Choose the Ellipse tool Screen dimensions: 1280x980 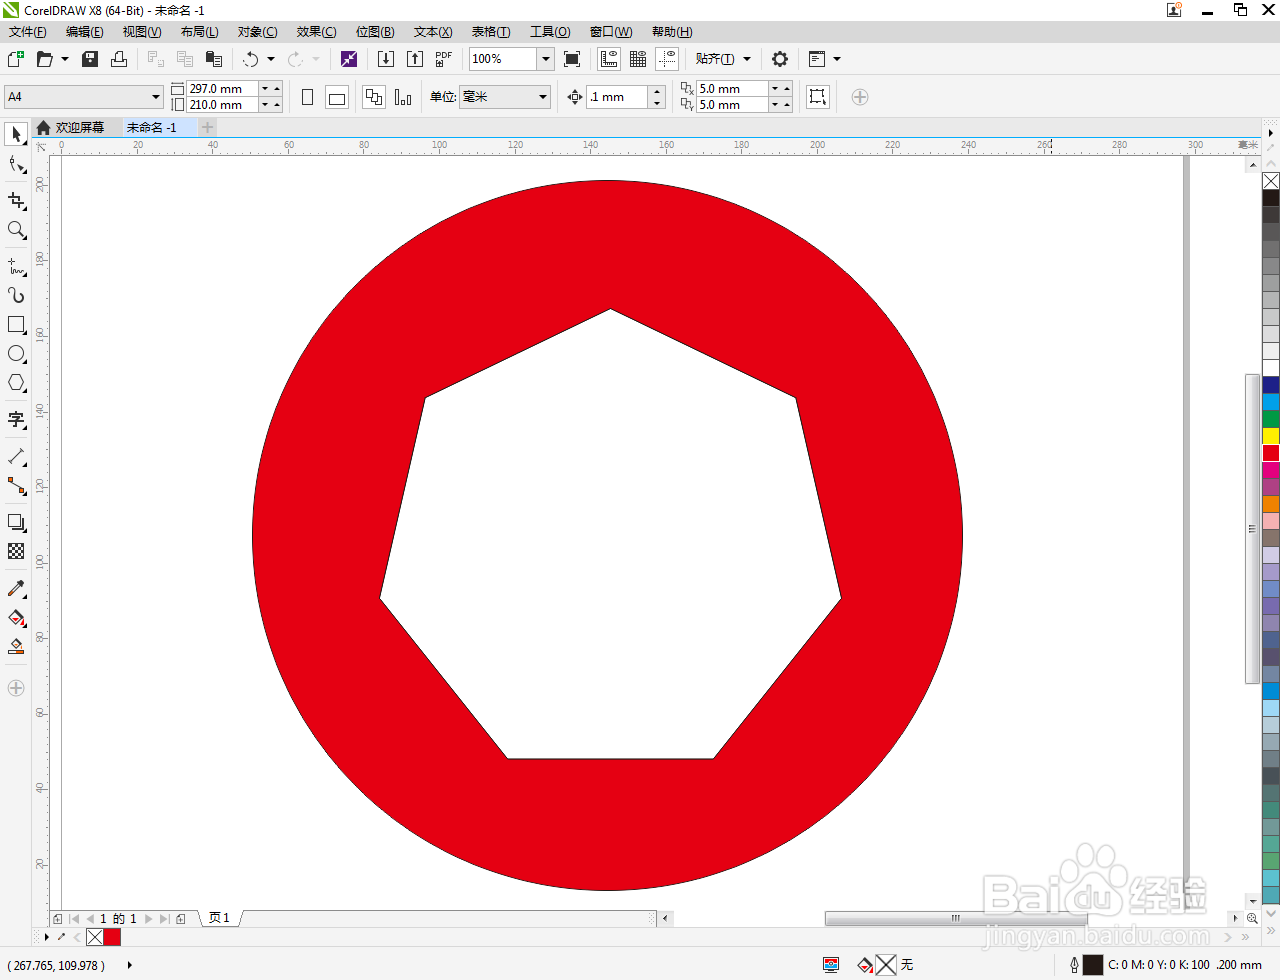(16, 354)
